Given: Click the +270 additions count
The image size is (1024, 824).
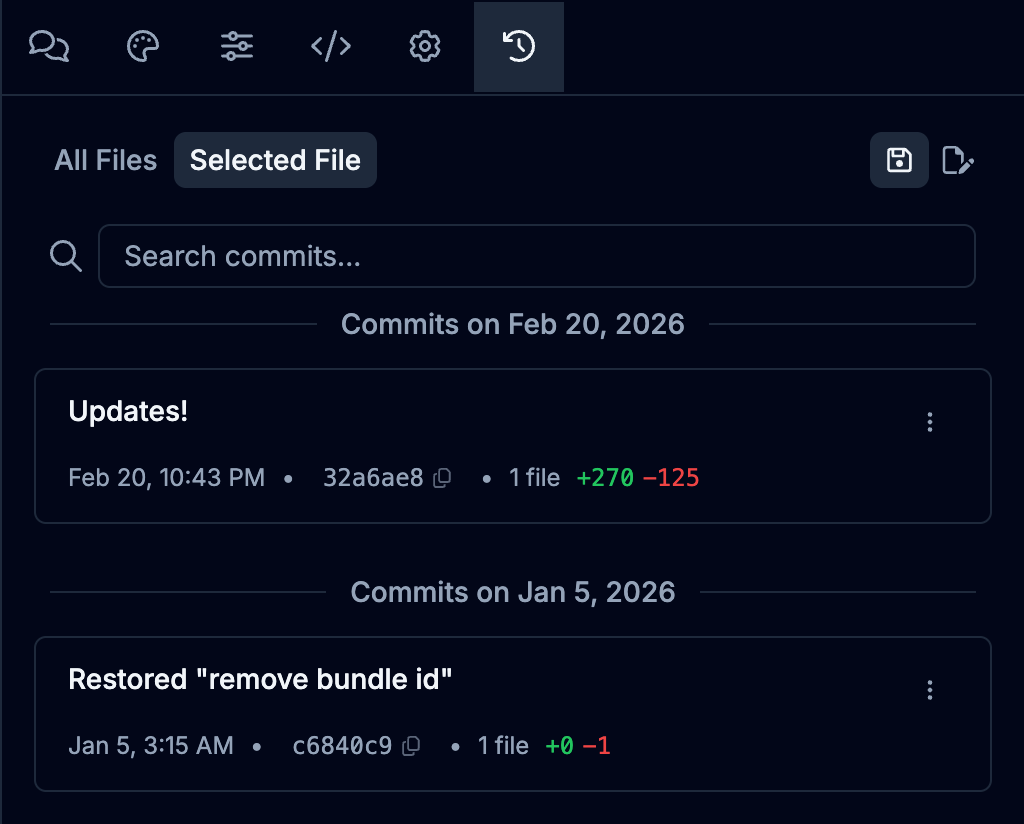Looking at the screenshot, I should point(605,478).
